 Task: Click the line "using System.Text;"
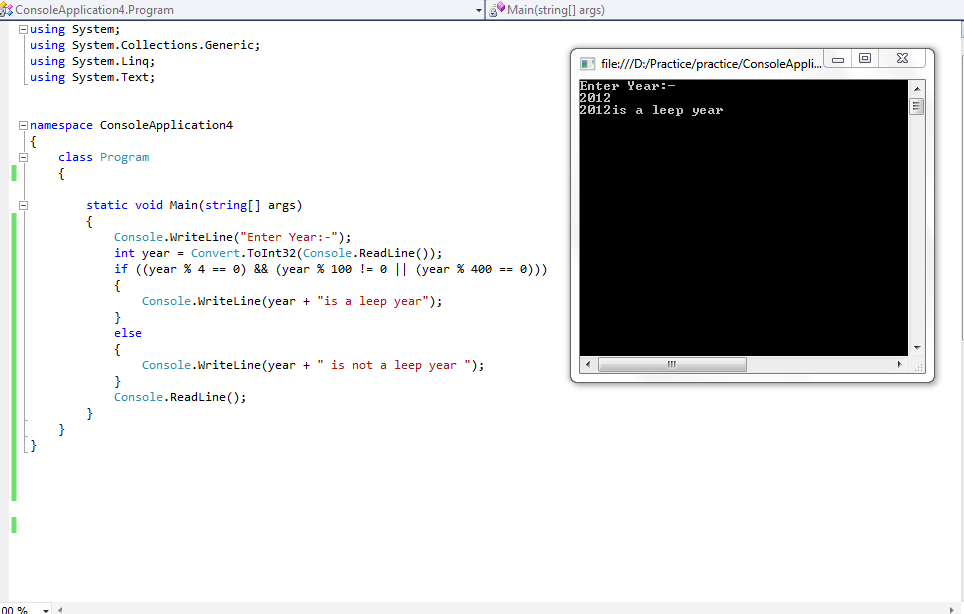92,77
